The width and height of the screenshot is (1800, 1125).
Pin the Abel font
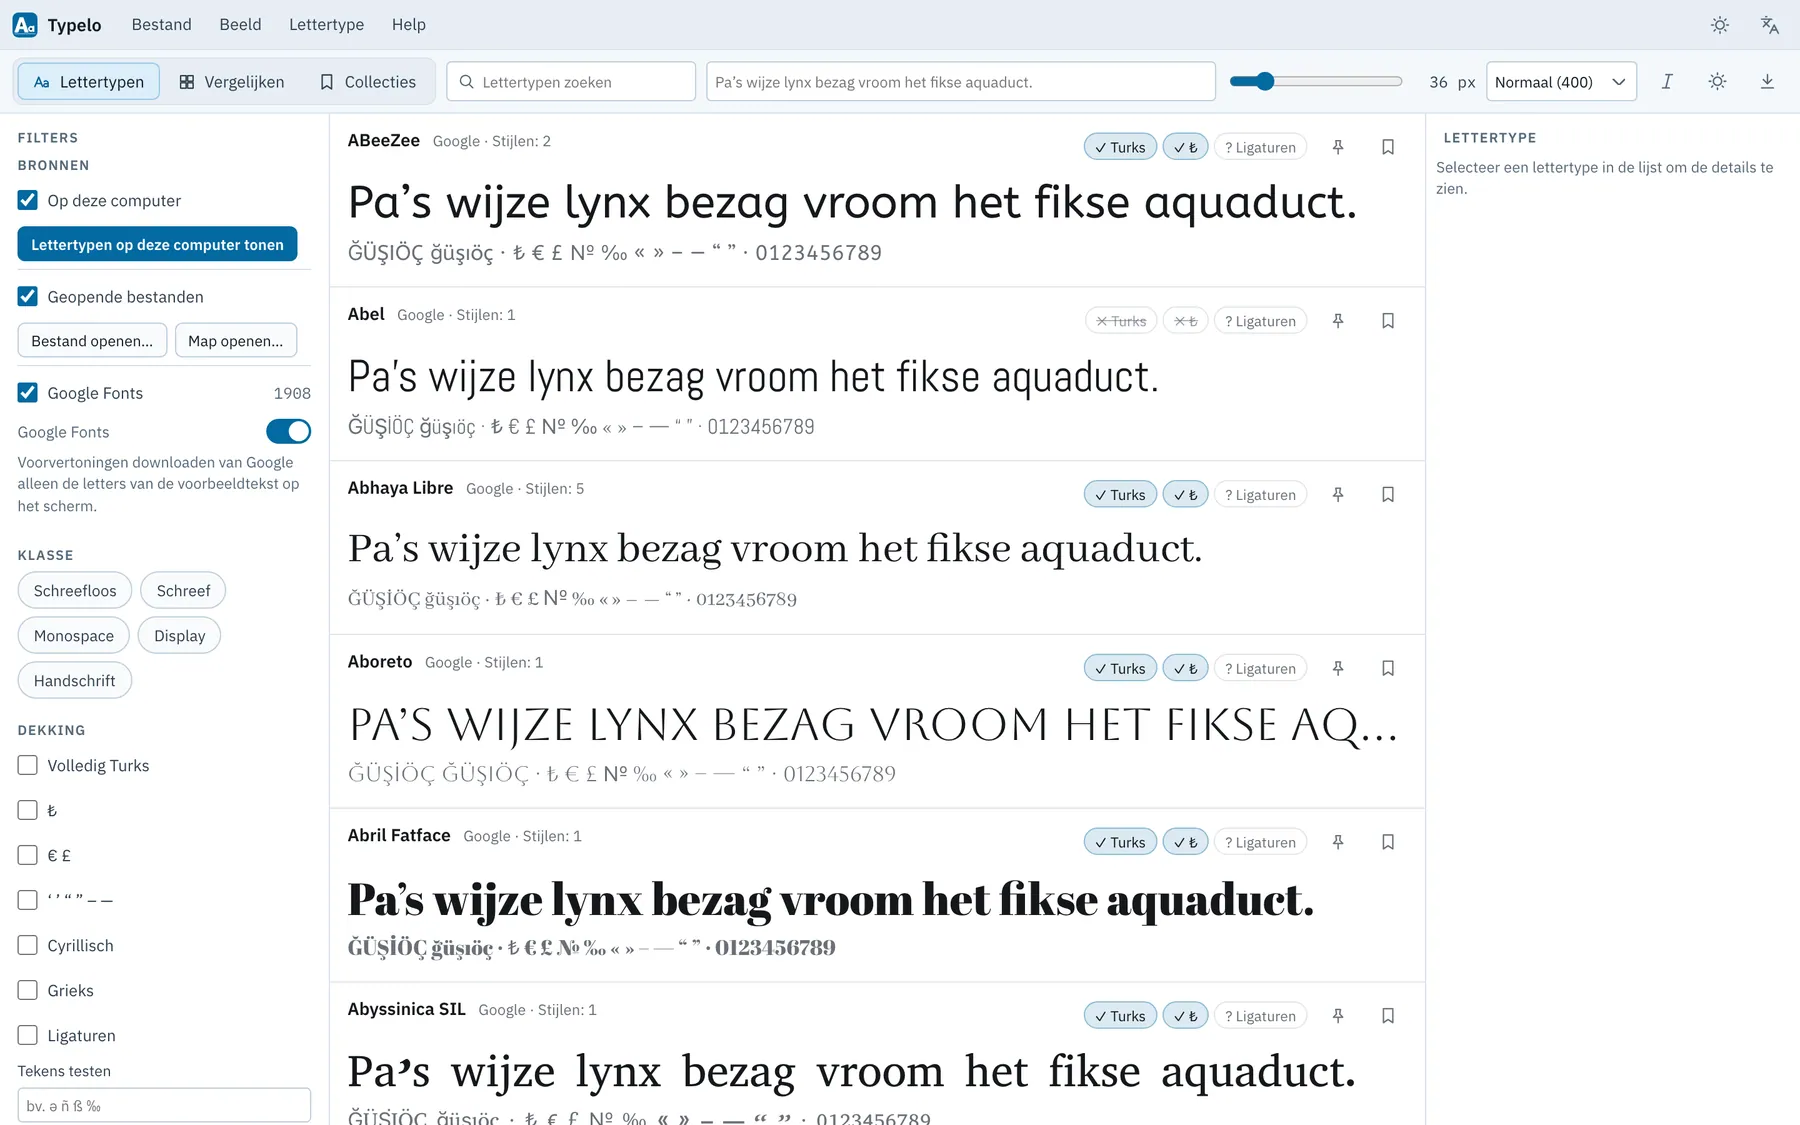pos(1338,321)
